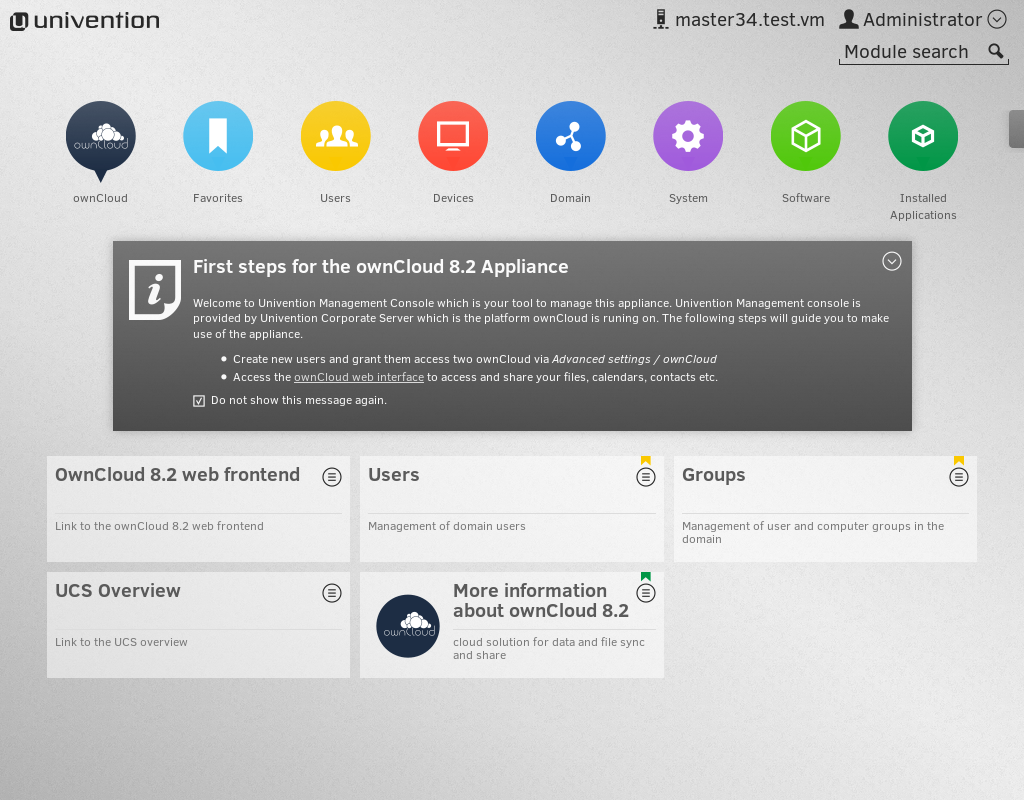This screenshot has height=800, width=1024.
Task: Toggle yellow favorite bookmark on Users tile
Action: (646, 461)
